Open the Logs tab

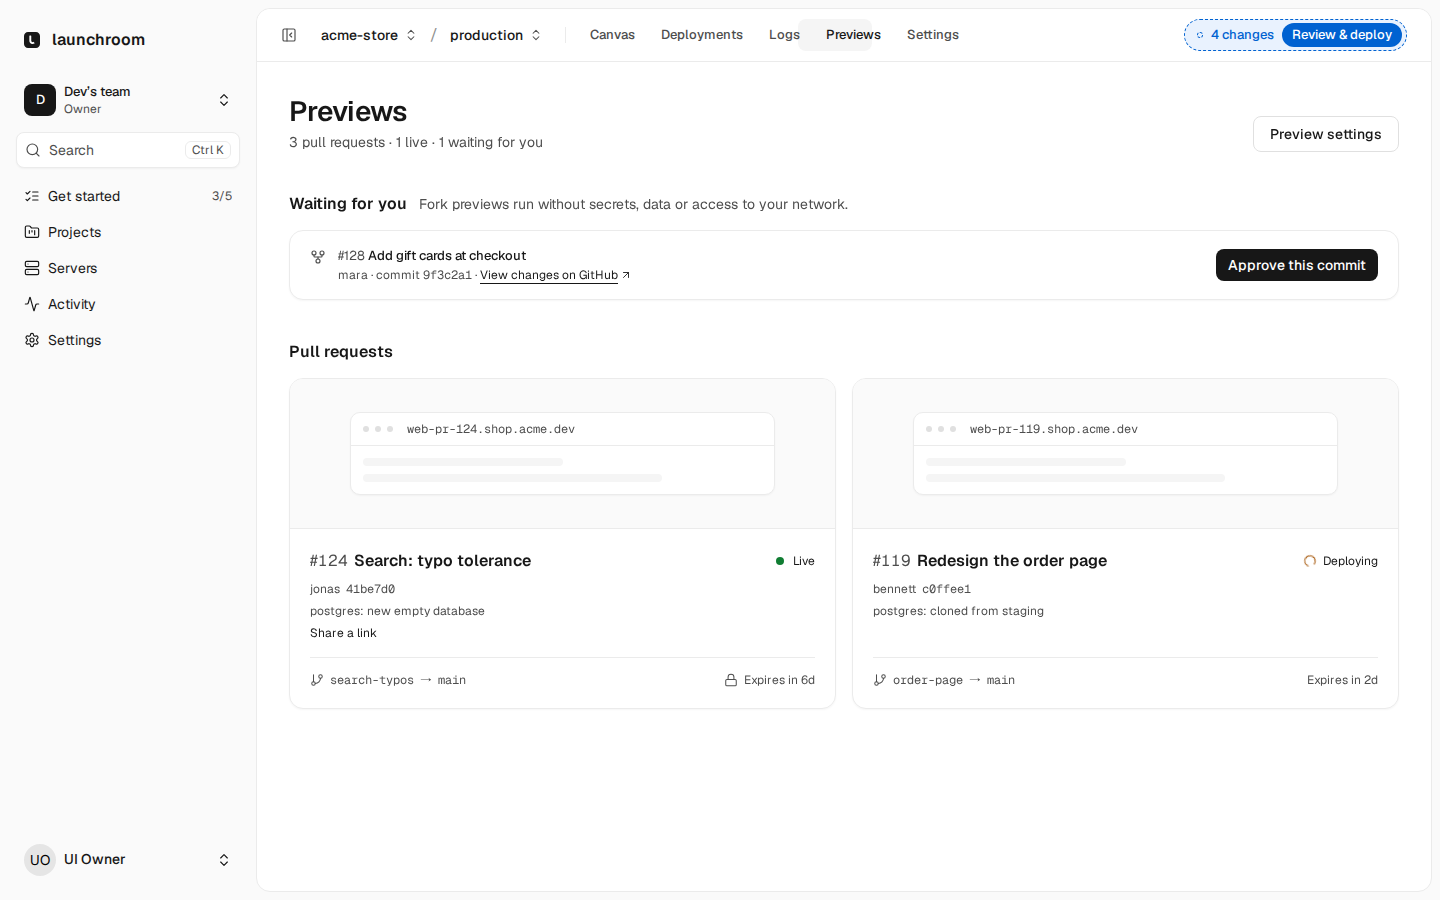[784, 35]
